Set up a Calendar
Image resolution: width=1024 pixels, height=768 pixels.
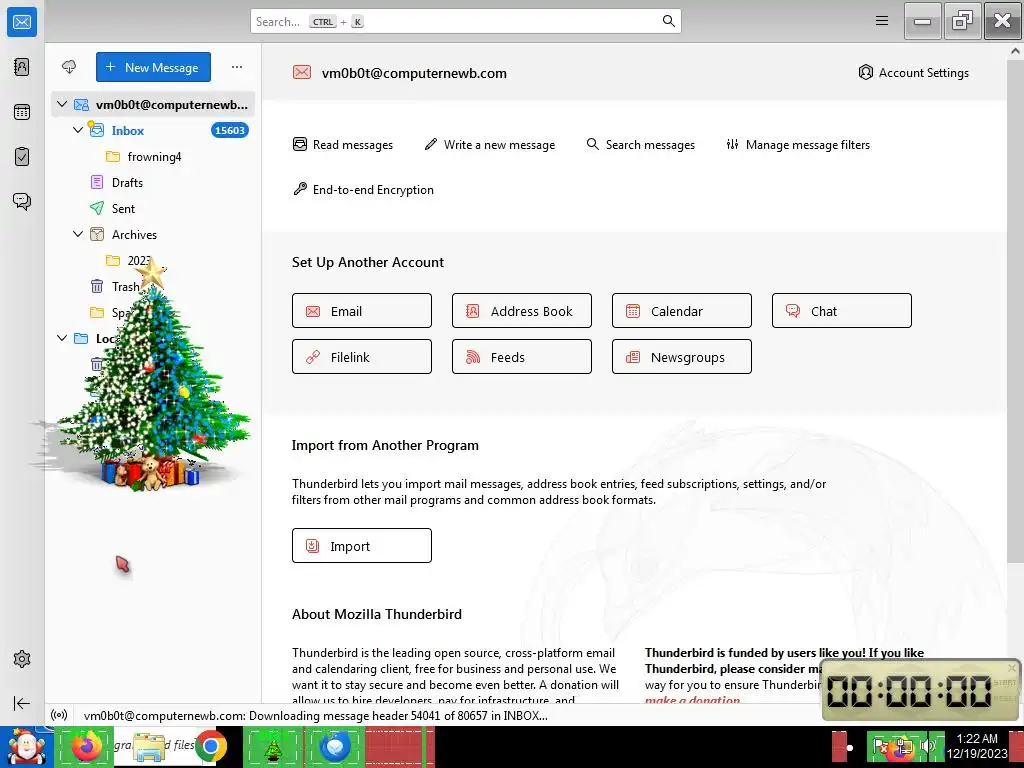pyautogui.click(x=682, y=311)
